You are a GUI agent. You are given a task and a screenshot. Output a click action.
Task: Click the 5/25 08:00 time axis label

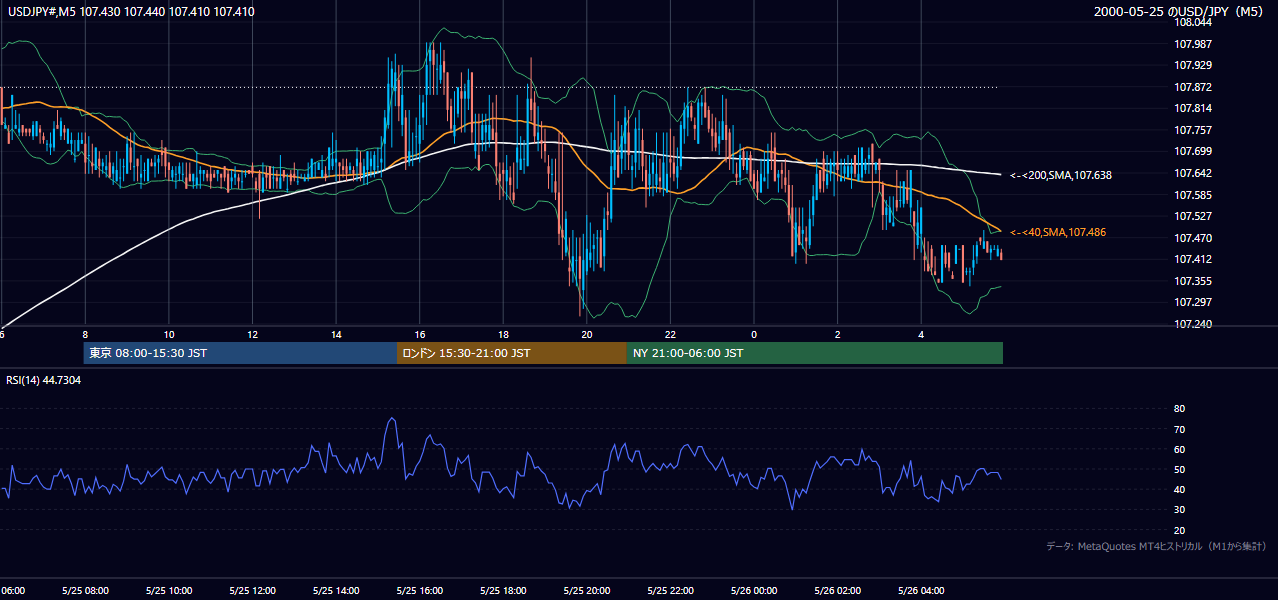click(x=85, y=590)
